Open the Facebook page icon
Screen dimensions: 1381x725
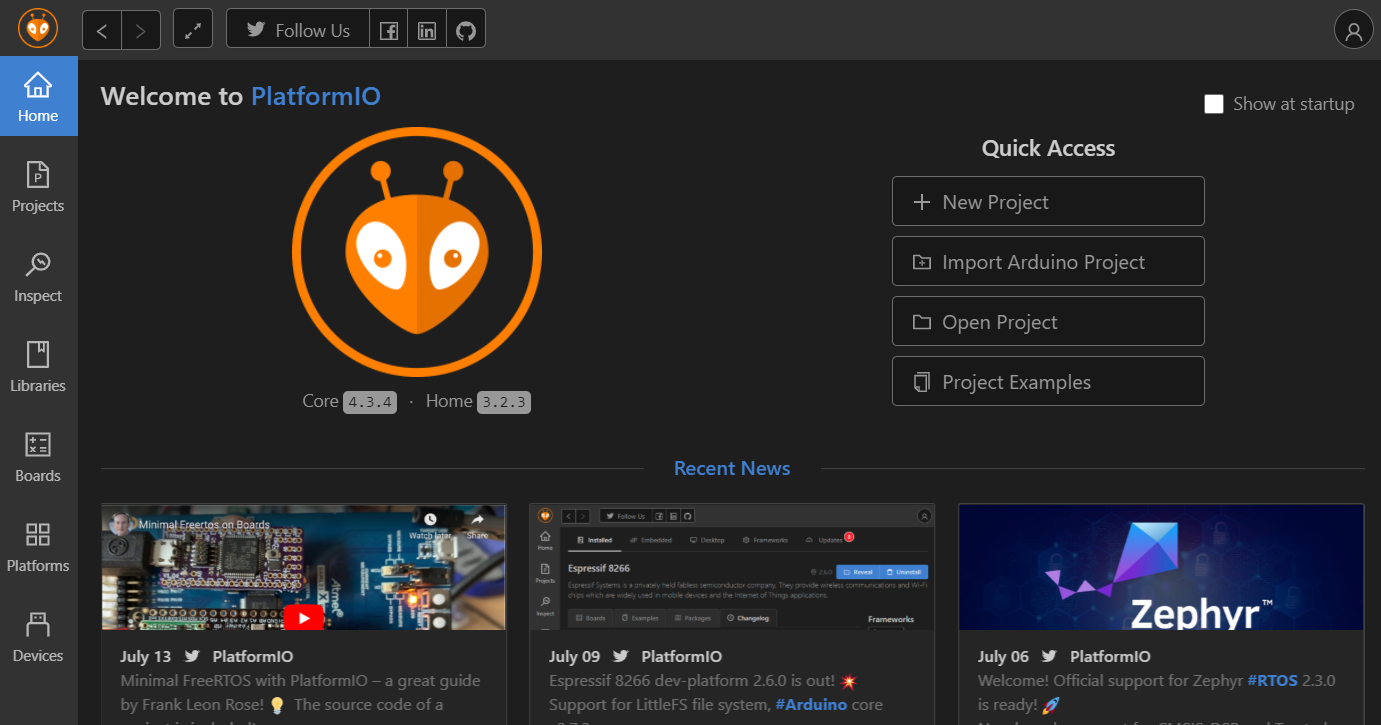pos(389,30)
